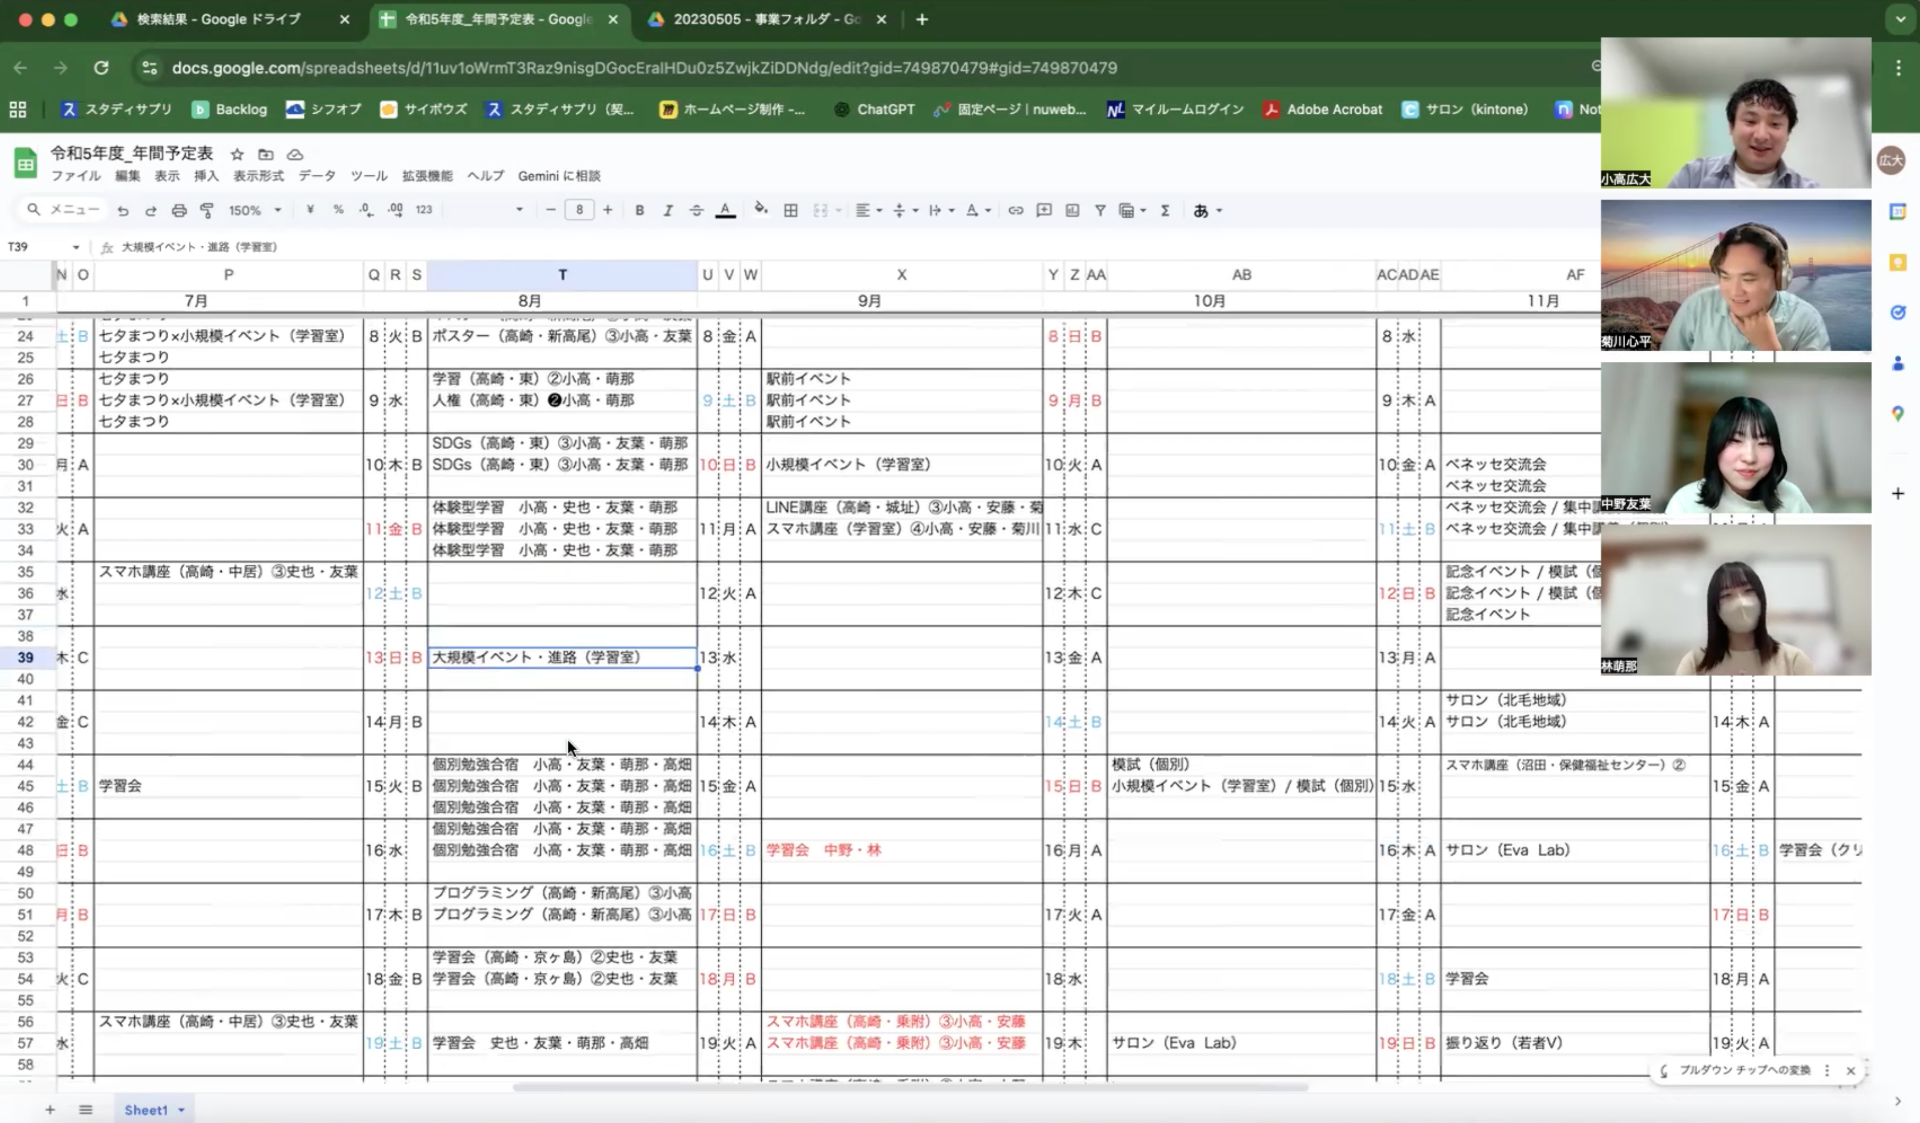Click the Undo icon in the toolbar

(121, 210)
